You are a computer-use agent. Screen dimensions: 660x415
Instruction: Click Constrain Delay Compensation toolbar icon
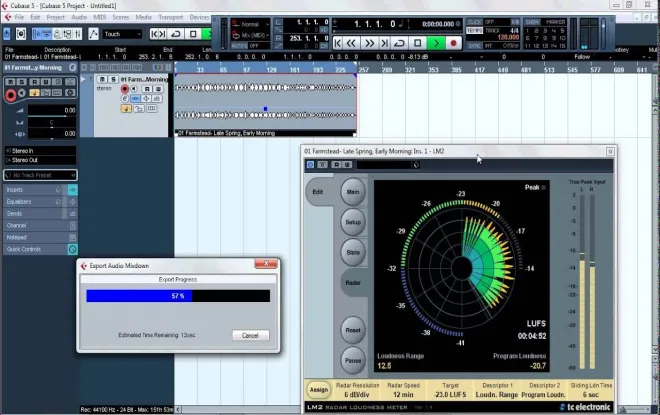21,34
